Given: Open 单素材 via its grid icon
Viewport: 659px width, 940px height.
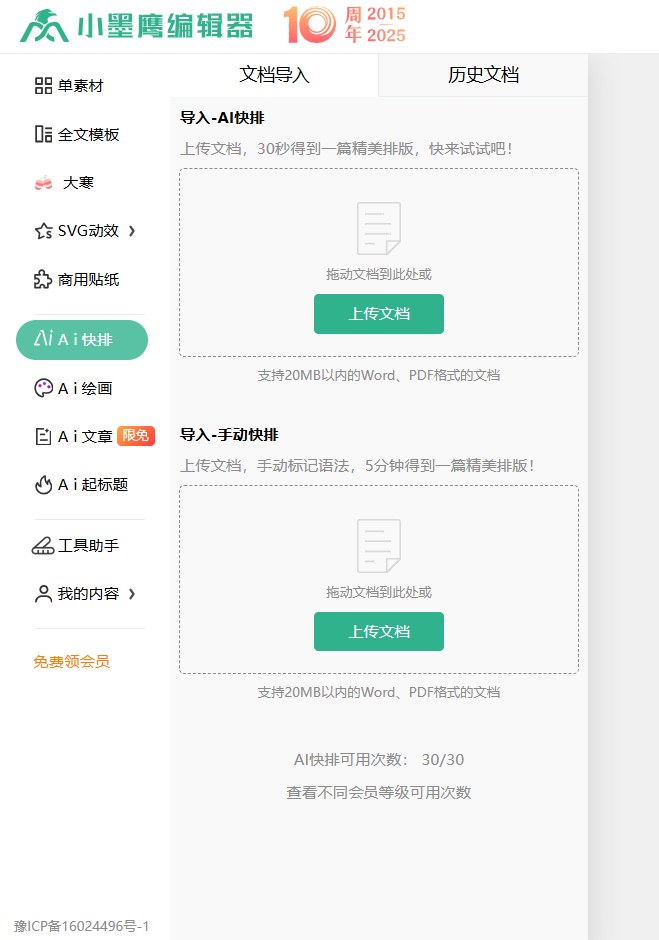Looking at the screenshot, I should tap(43, 86).
